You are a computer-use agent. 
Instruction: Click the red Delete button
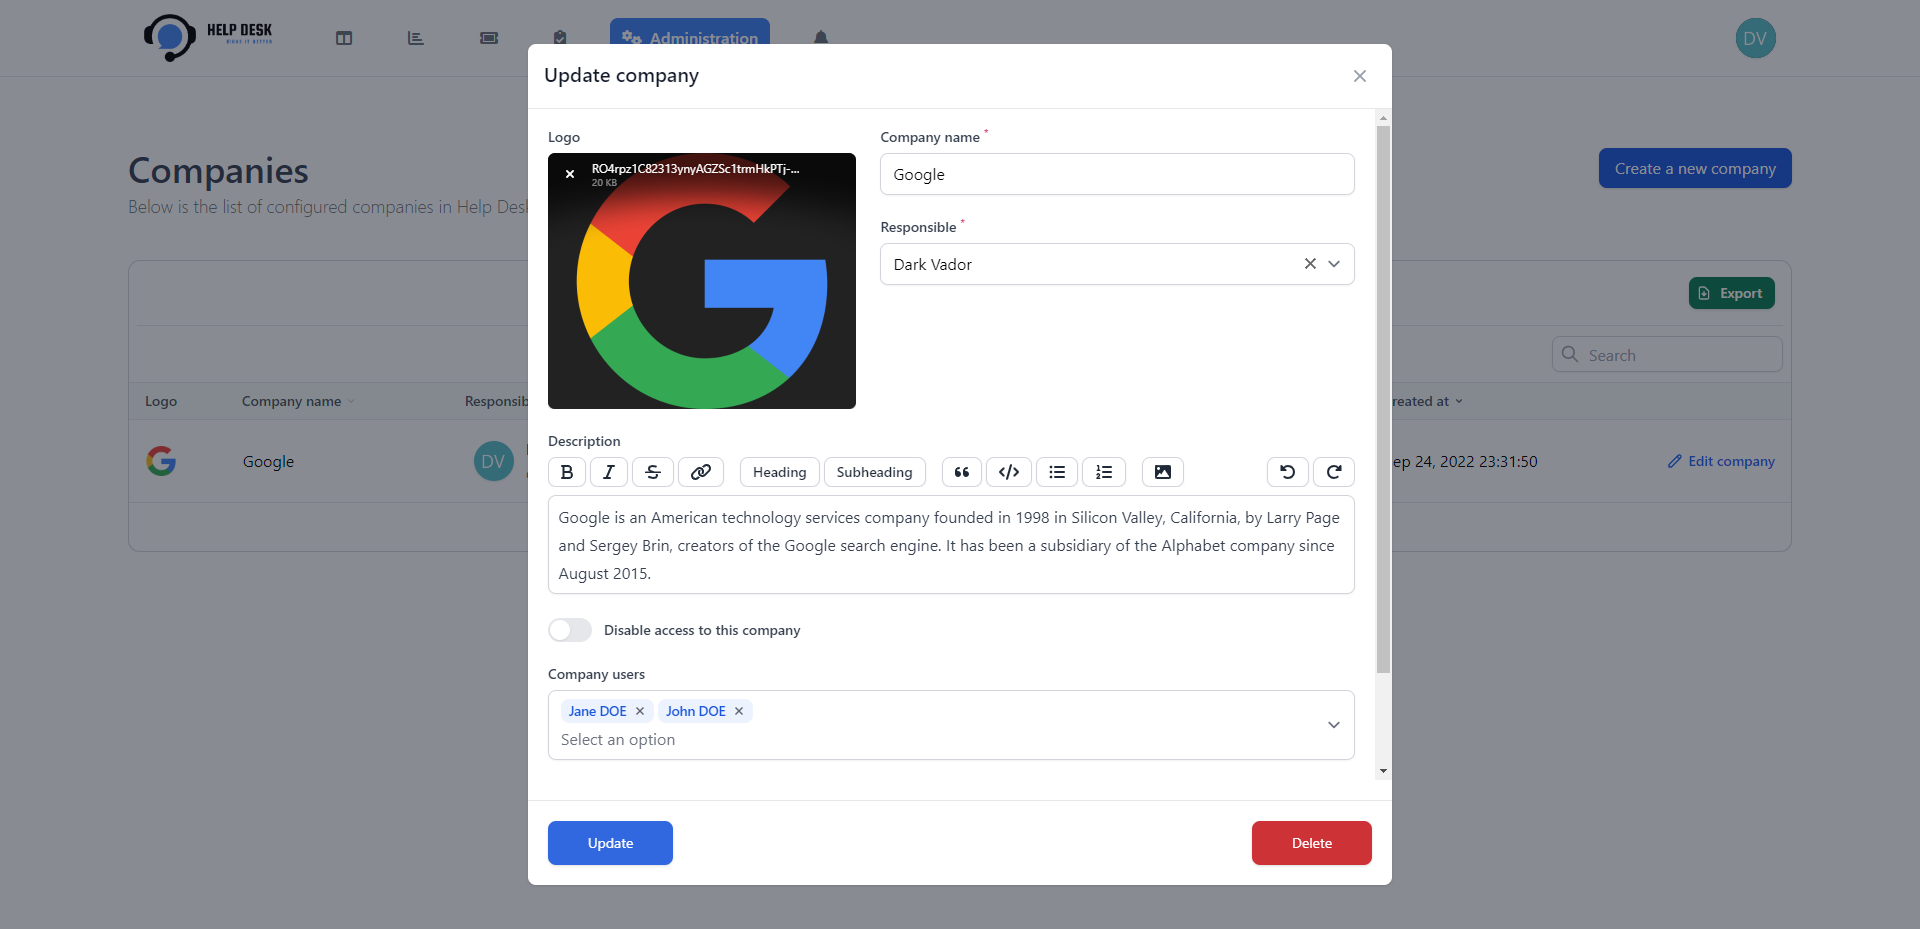1312,843
